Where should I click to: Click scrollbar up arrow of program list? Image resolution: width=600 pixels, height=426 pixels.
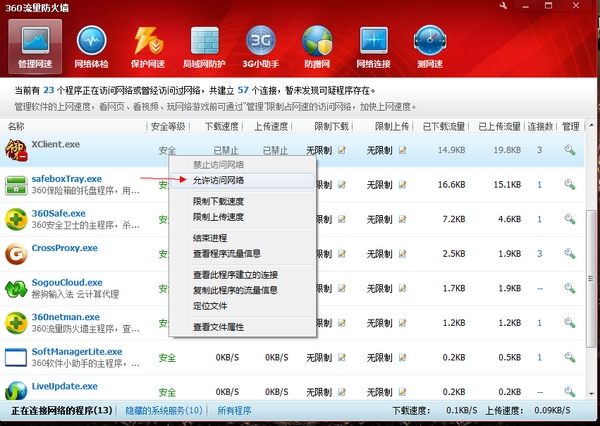coord(591,126)
